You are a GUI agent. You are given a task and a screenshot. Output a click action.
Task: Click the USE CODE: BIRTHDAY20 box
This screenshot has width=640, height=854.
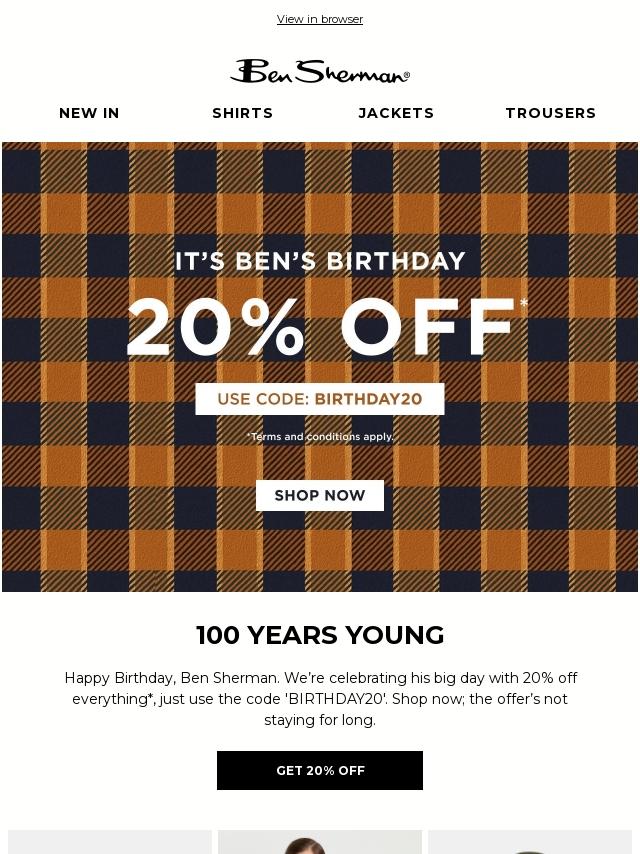[x=320, y=399]
